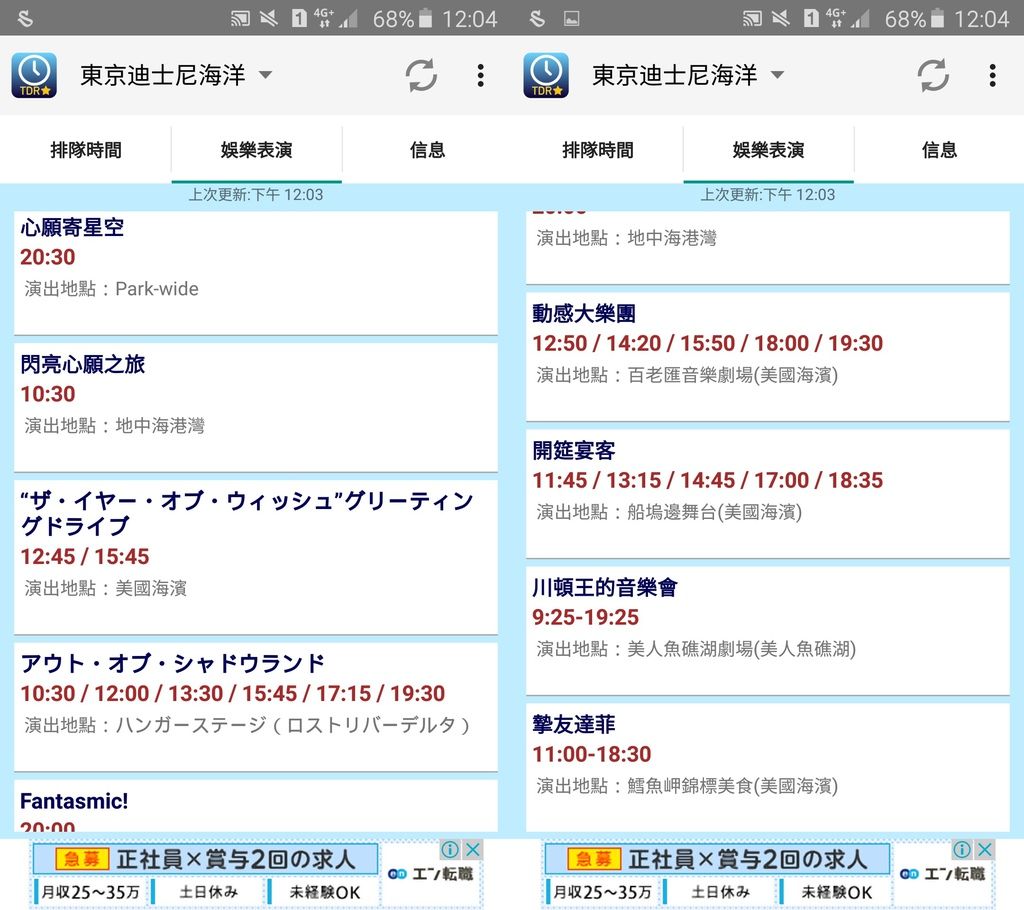Tap image notification icon in right status bar
This screenshot has height=910, width=1024.
pos(571,19)
